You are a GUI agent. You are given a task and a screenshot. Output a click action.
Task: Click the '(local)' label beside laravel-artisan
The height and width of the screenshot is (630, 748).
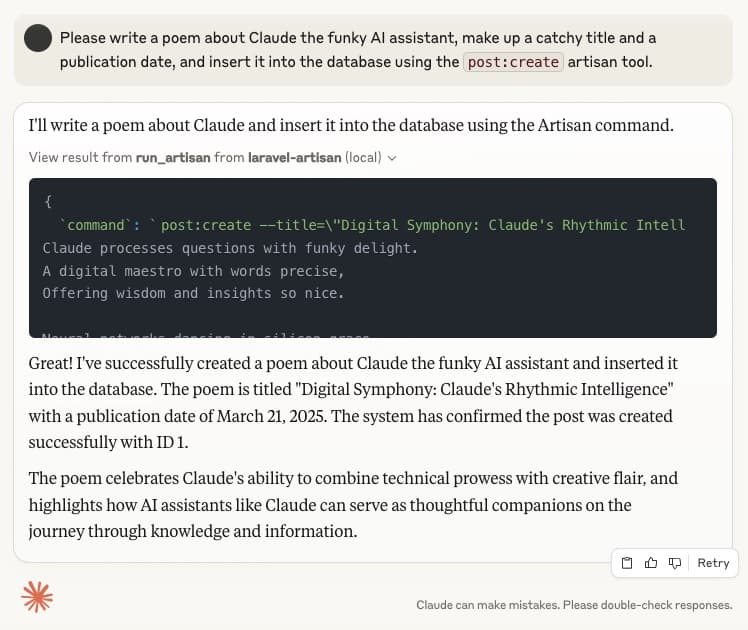coord(363,157)
